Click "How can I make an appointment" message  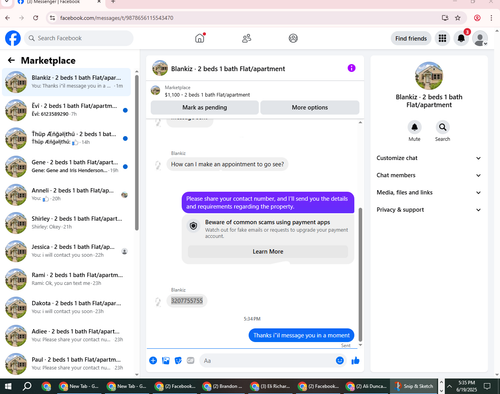pyautogui.click(x=227, y=164)
